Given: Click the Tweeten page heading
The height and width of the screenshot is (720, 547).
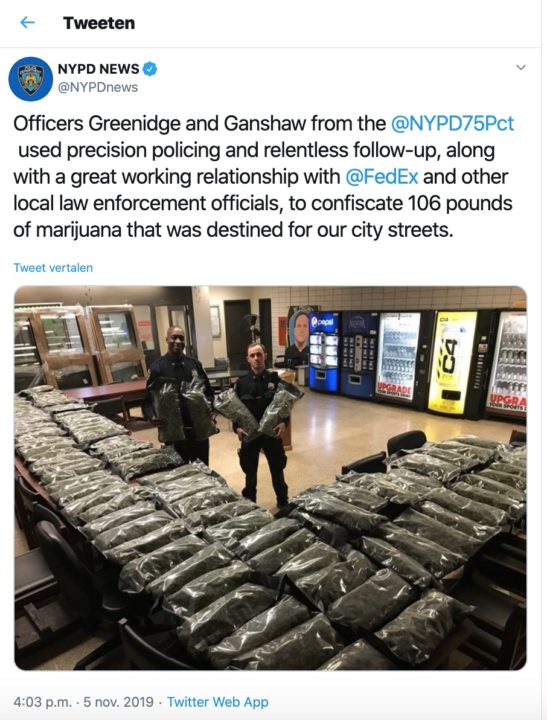Looking at the screenshot, I should click(99, 23).
